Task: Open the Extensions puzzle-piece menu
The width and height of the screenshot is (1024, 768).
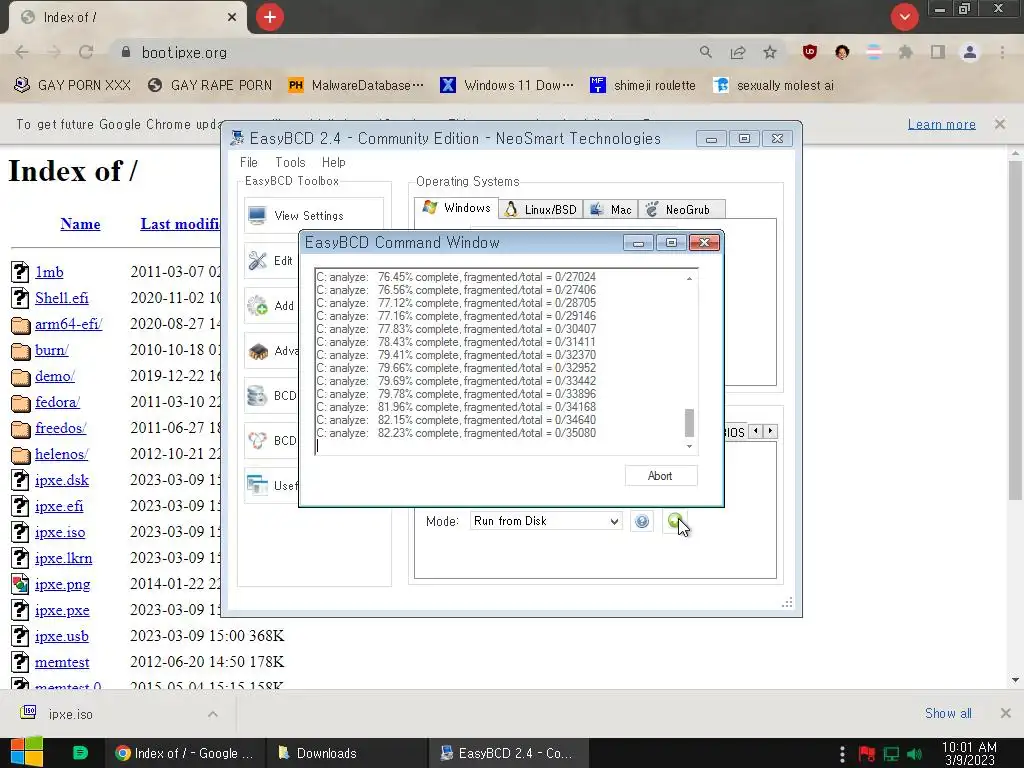Action: (905, 52)
